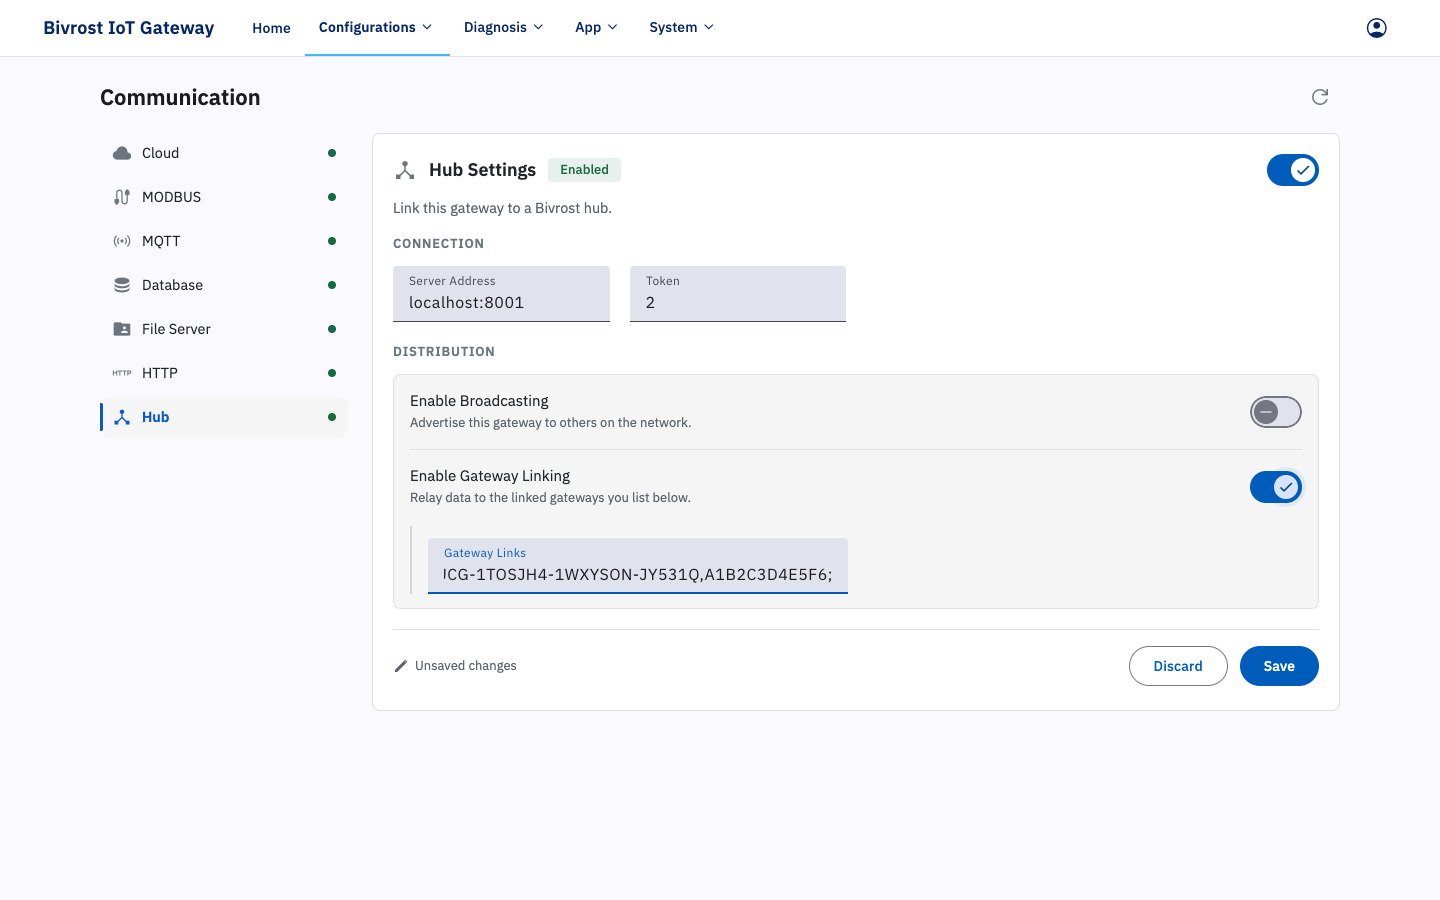Go to the Home menu item
This screenshot has width=1440, height=900.
click(271, 28)
